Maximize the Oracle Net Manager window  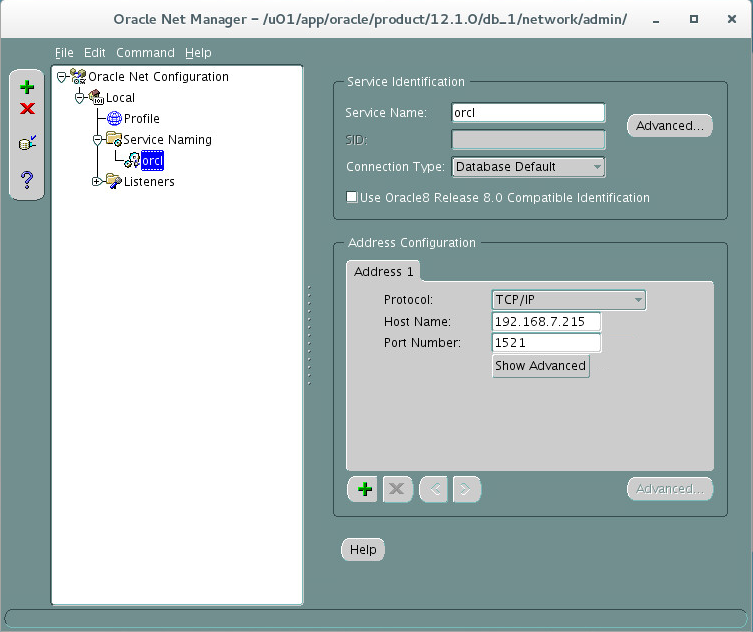pyautogui.click(x=693, y=19)
